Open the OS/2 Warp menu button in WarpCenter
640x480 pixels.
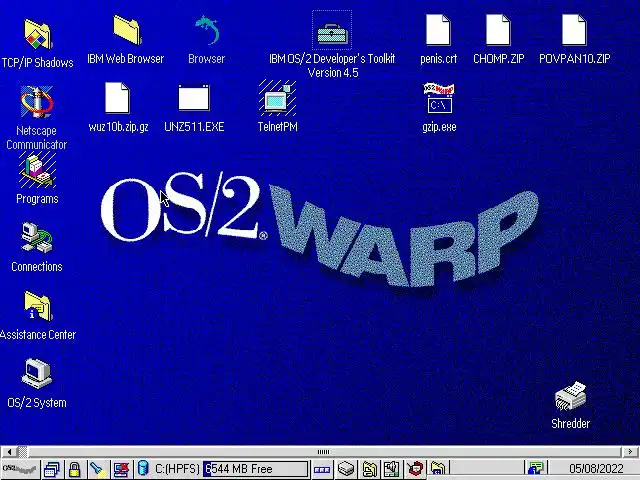point(20,469)
